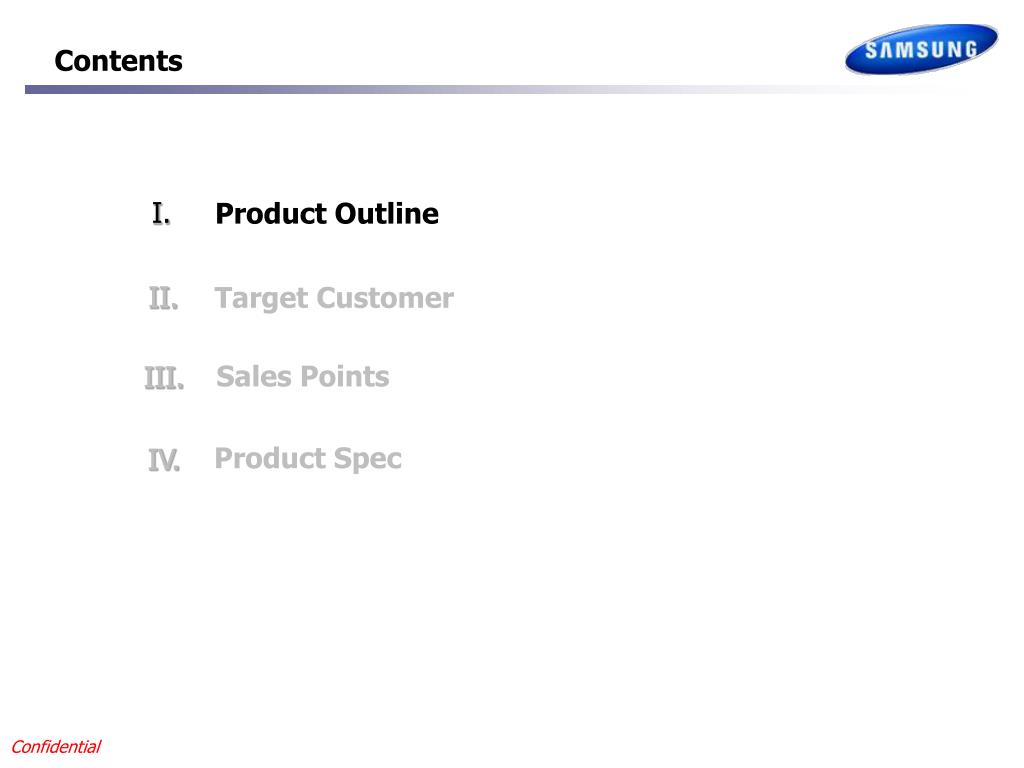Jump to the Product Spec section
The width and height of the screenshot is (1024, 768).
308,459
